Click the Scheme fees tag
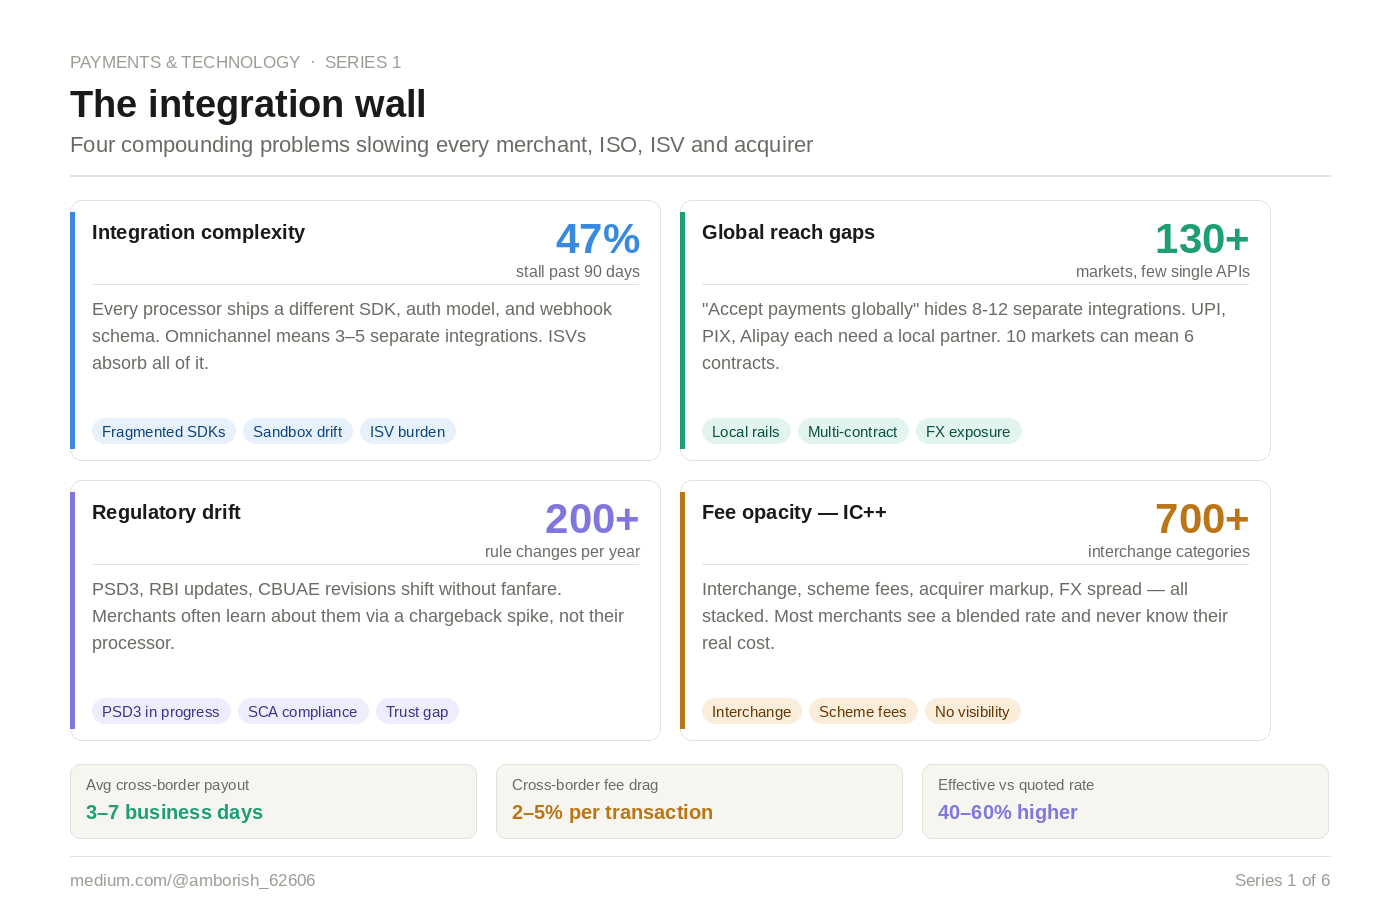This screenshot has width=1400, height=900. pyautogui.click(x=863, y=711)
